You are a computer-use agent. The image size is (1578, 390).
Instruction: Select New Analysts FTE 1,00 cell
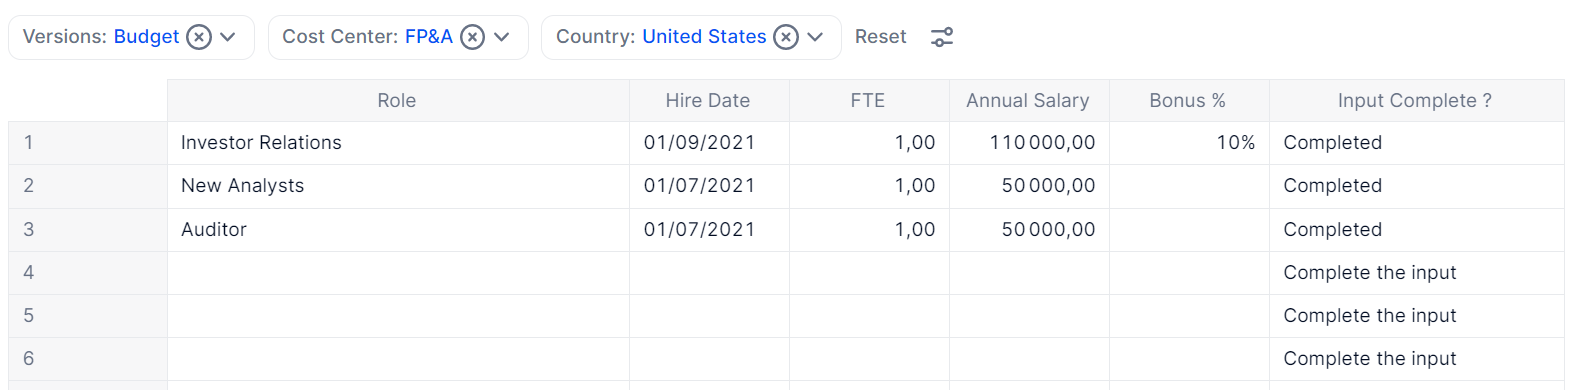tap(869, 186)
